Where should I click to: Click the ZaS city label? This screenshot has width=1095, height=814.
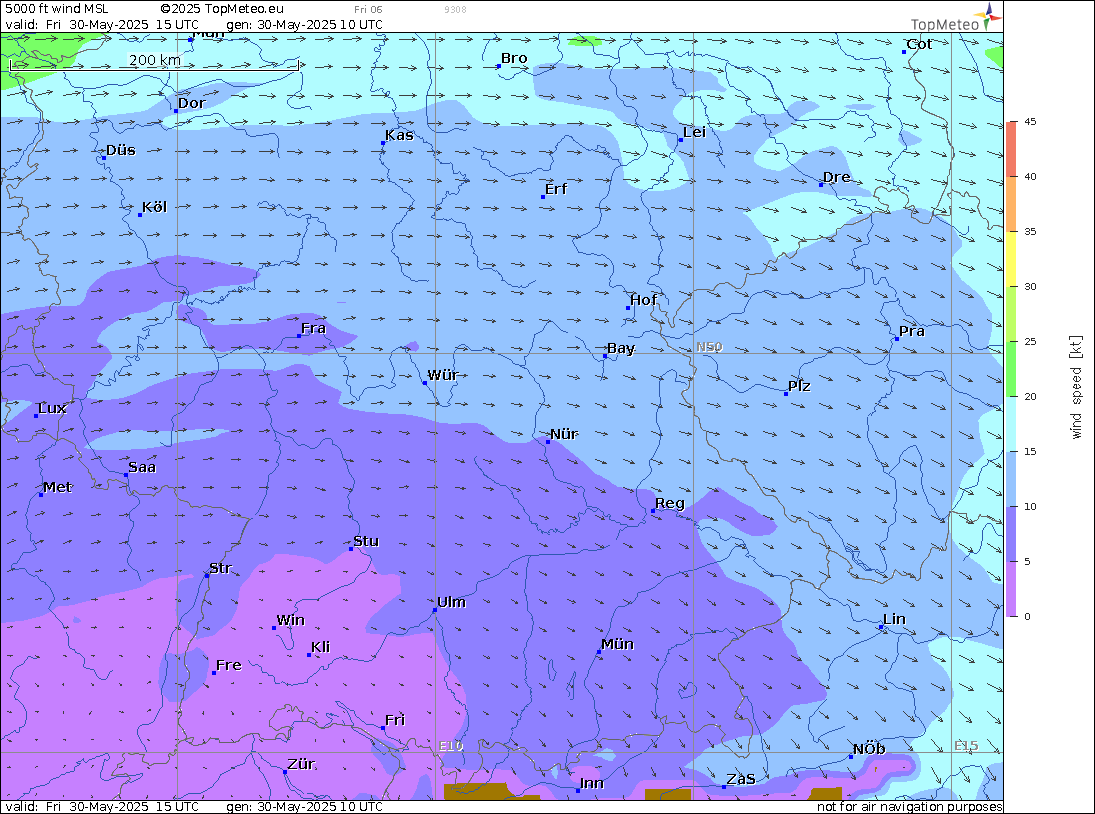(740, 779)
